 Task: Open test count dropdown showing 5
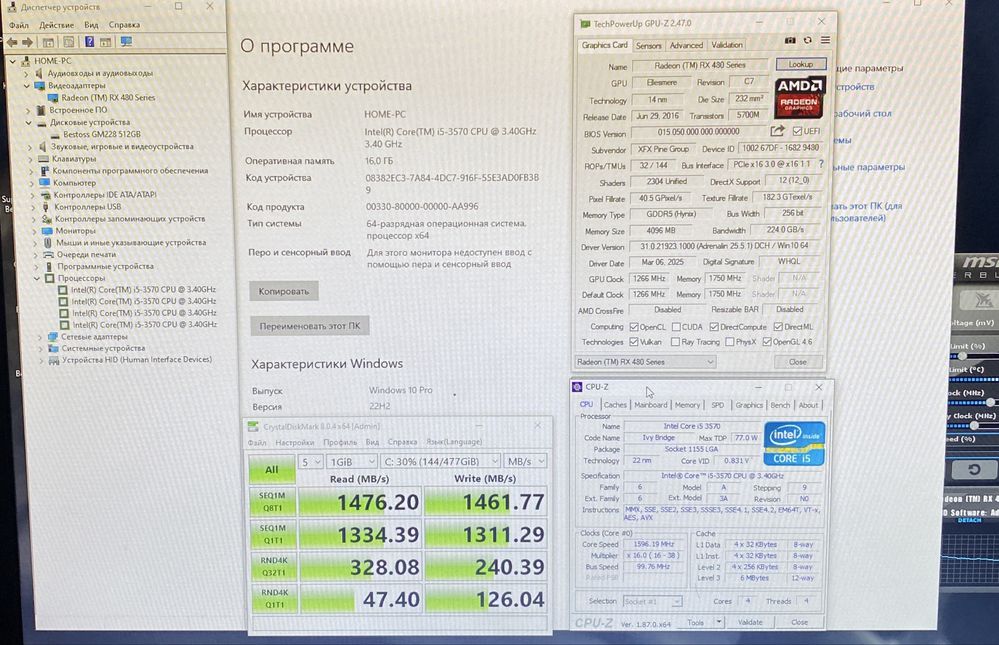310,461
